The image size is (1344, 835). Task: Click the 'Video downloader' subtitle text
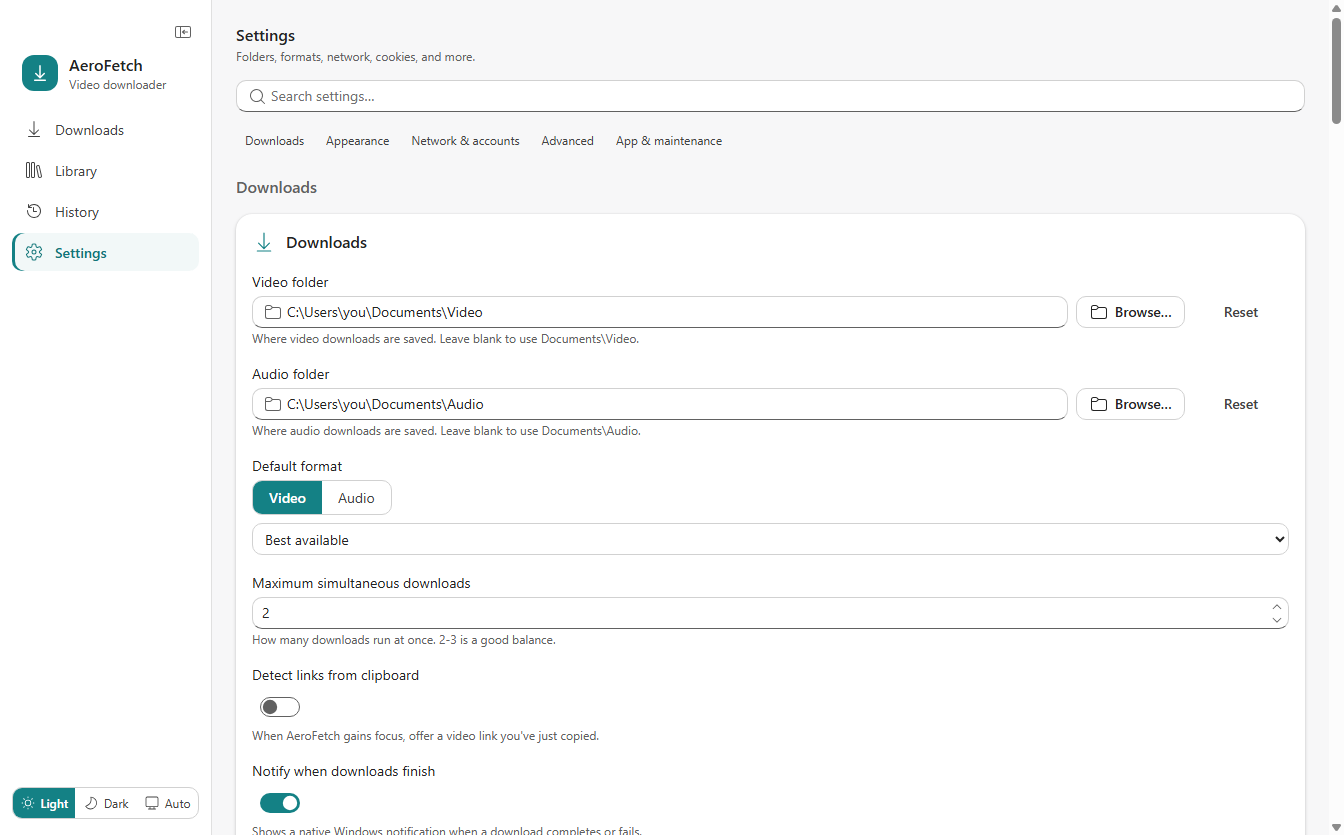coord(118,85)
